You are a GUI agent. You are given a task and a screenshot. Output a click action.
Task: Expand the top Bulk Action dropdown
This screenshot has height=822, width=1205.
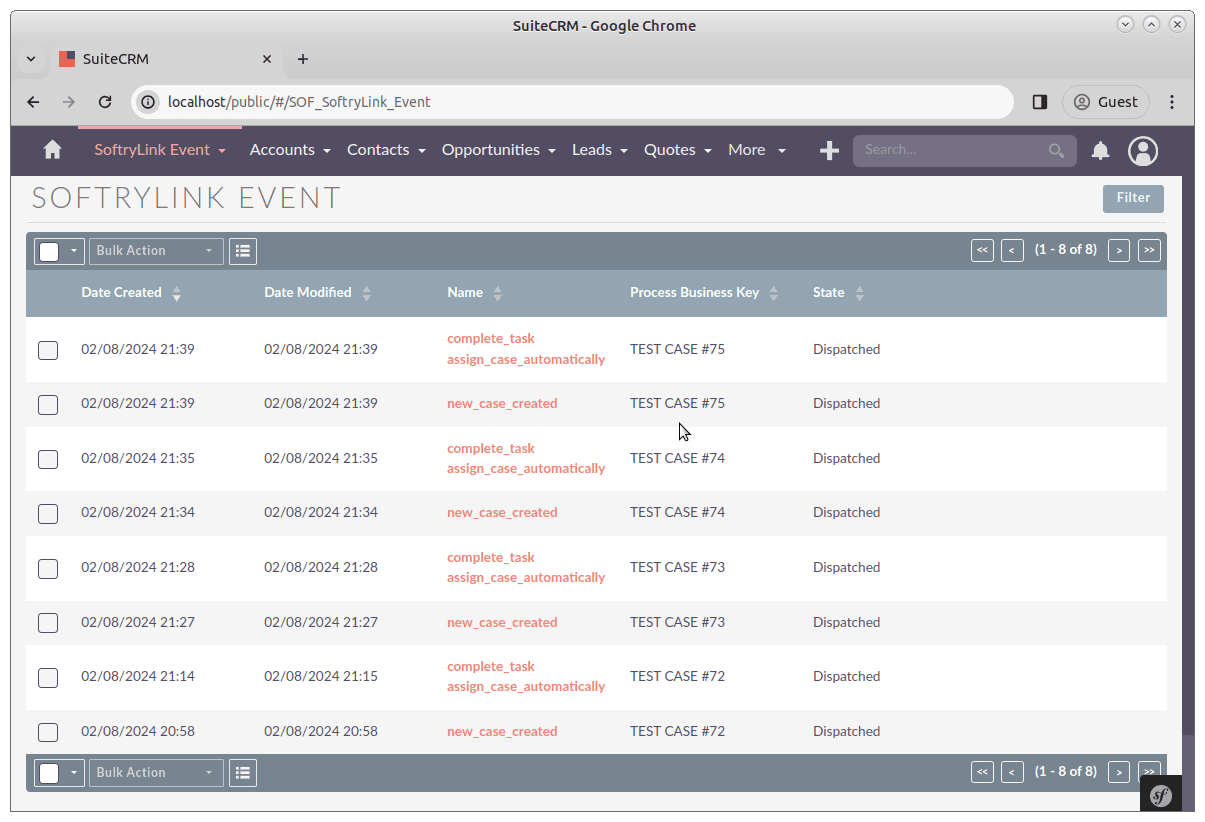click(156, 251)
